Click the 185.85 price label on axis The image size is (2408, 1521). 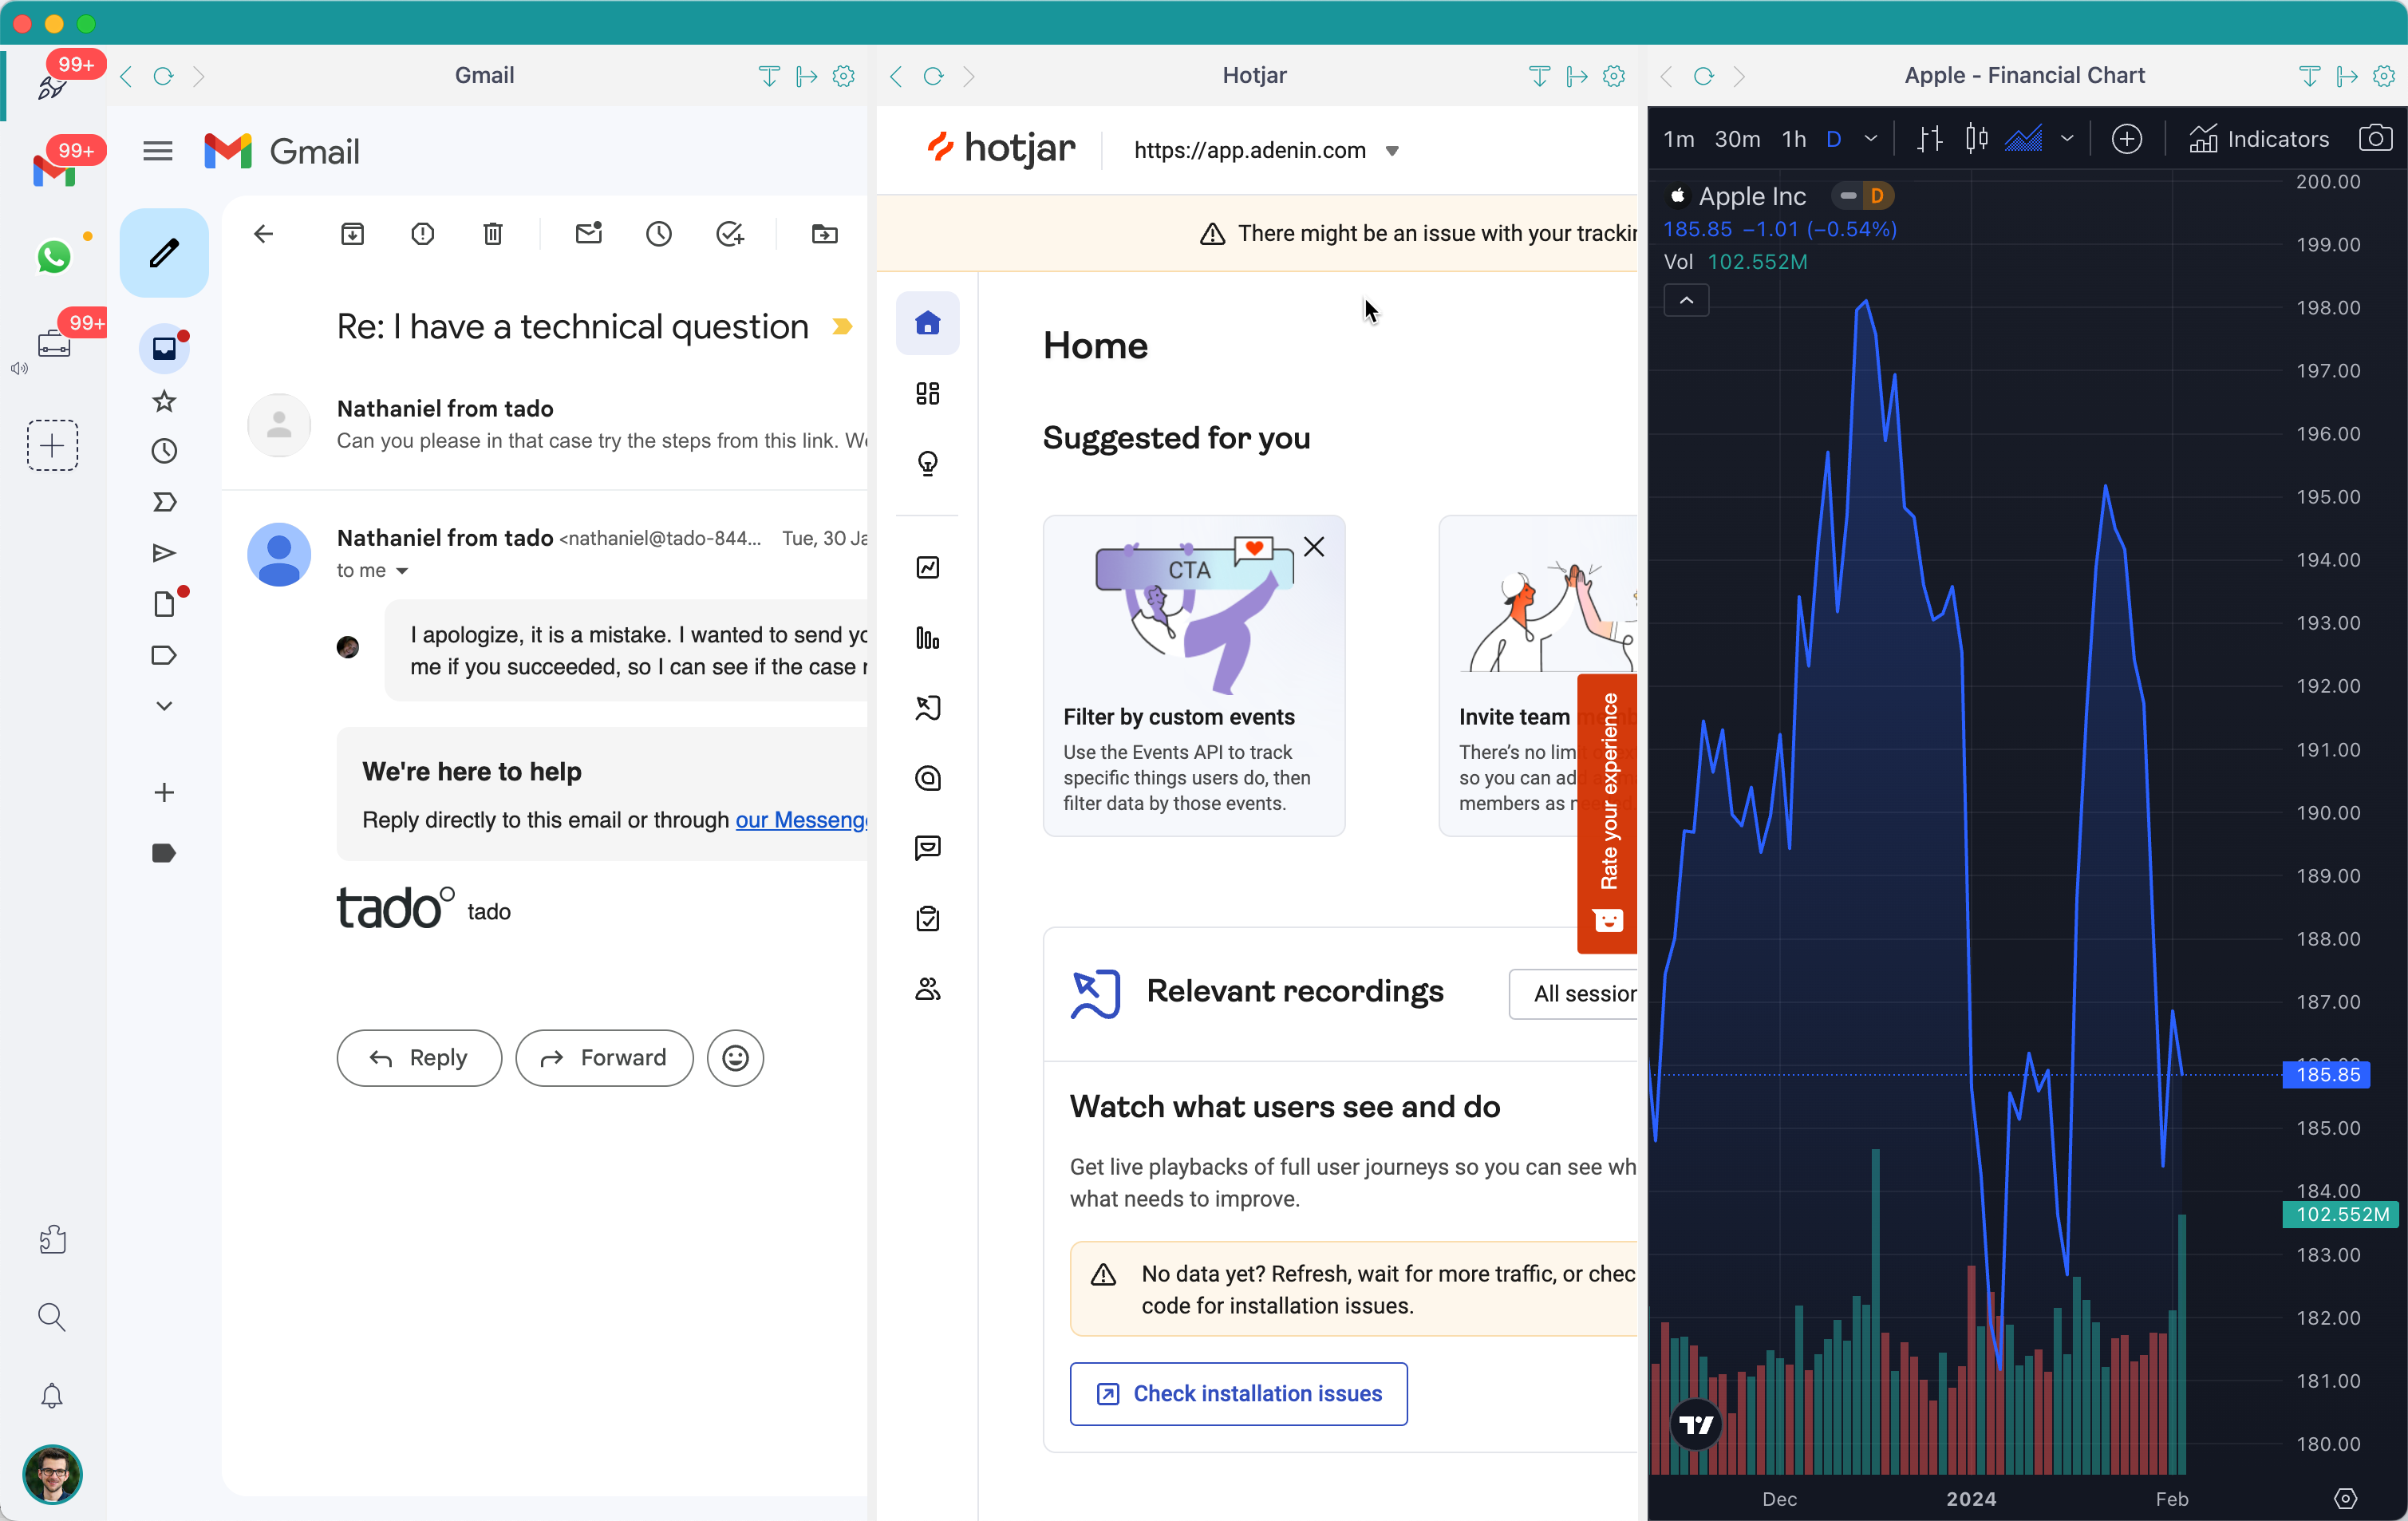[2327, 1075]
